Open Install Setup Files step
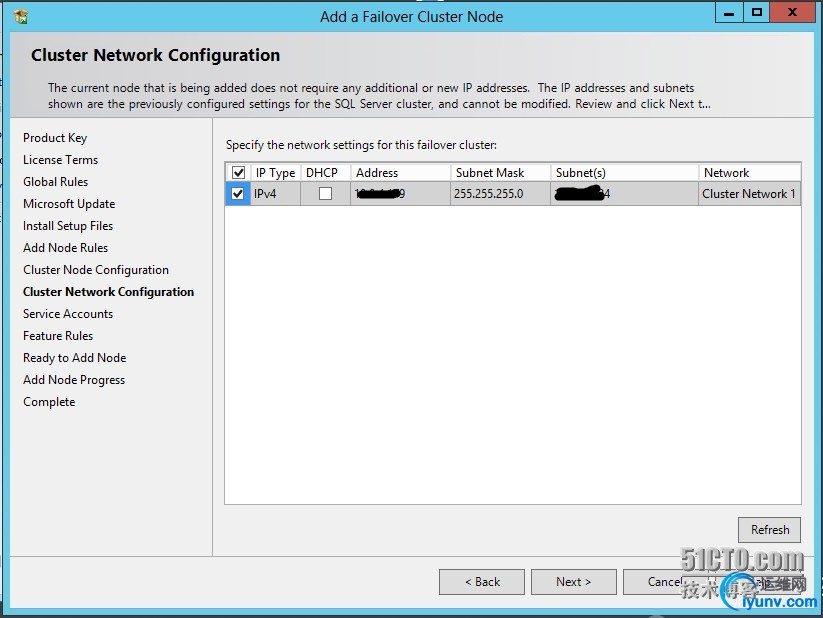 click(68, 226)
